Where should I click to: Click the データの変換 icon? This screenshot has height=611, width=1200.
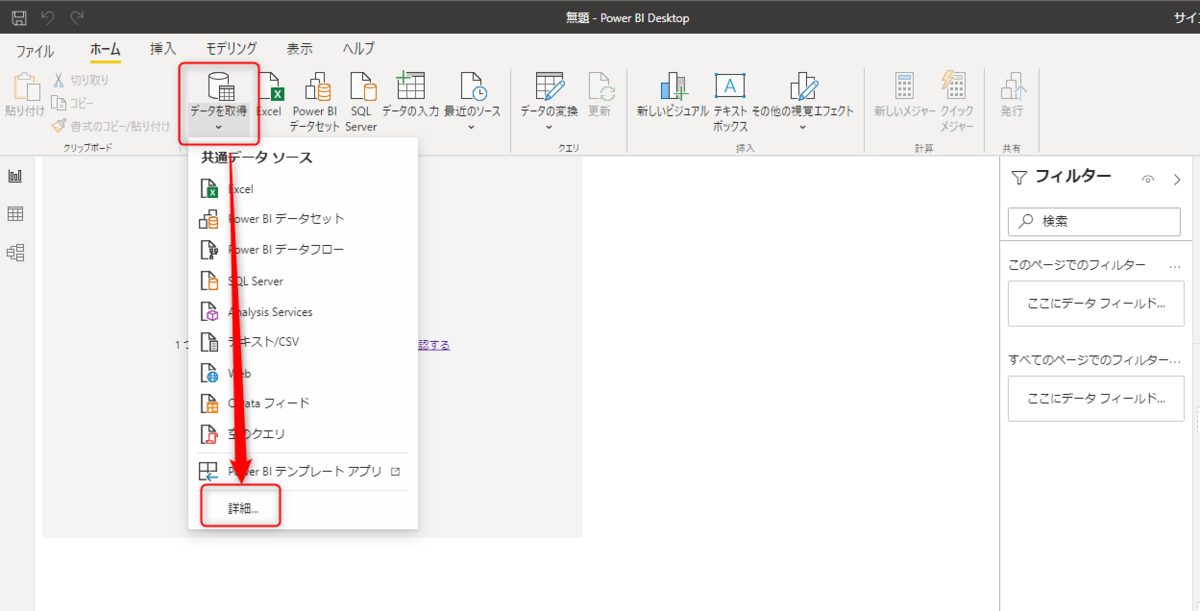point(549,86)
